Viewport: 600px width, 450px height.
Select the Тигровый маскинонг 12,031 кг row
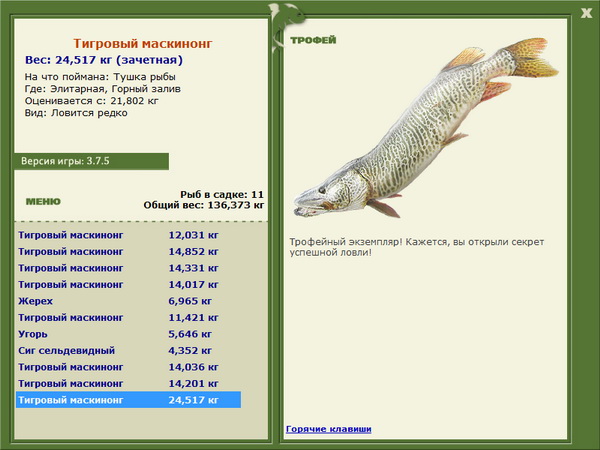[x=128, y=235]
